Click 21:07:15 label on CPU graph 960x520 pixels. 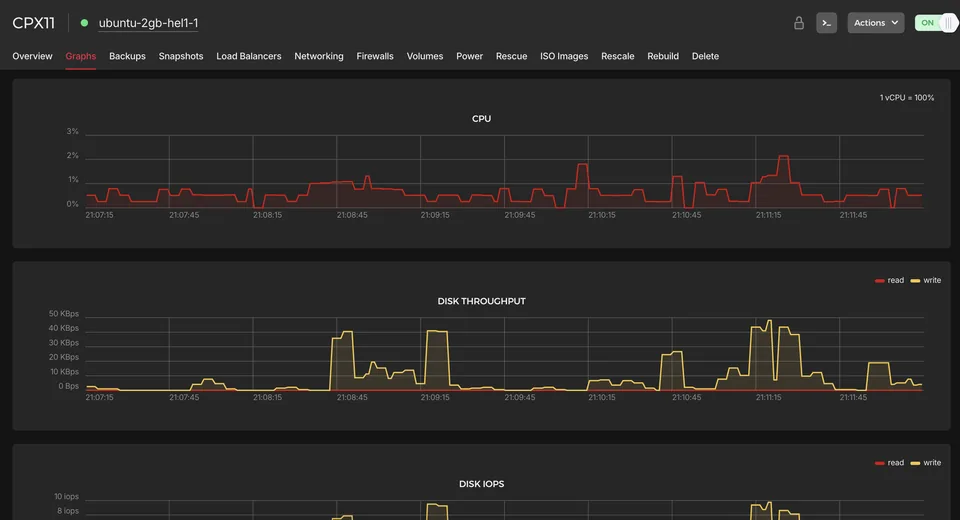(99, 215)
